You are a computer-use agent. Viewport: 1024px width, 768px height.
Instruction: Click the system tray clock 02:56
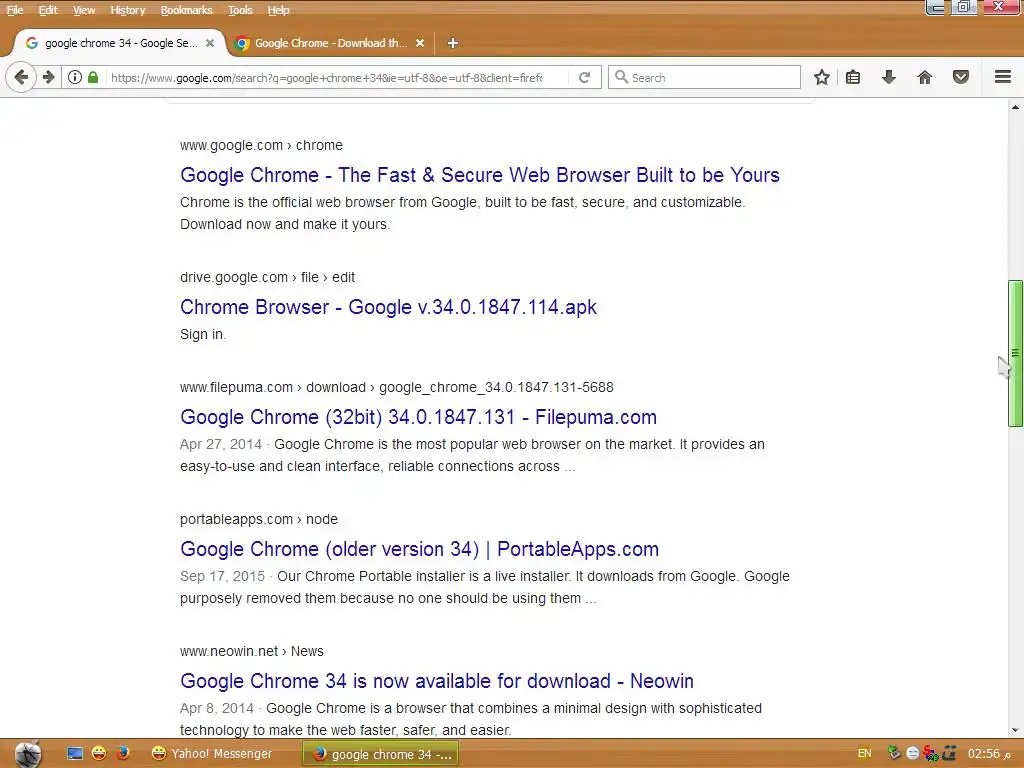(x=989, y=754)
